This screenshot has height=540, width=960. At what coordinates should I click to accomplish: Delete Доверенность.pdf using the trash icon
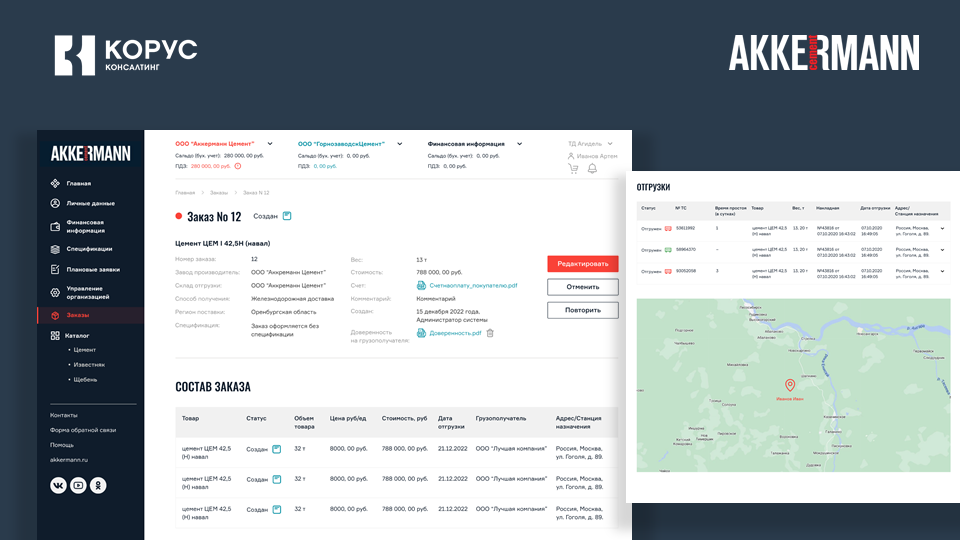coord(490,333)
